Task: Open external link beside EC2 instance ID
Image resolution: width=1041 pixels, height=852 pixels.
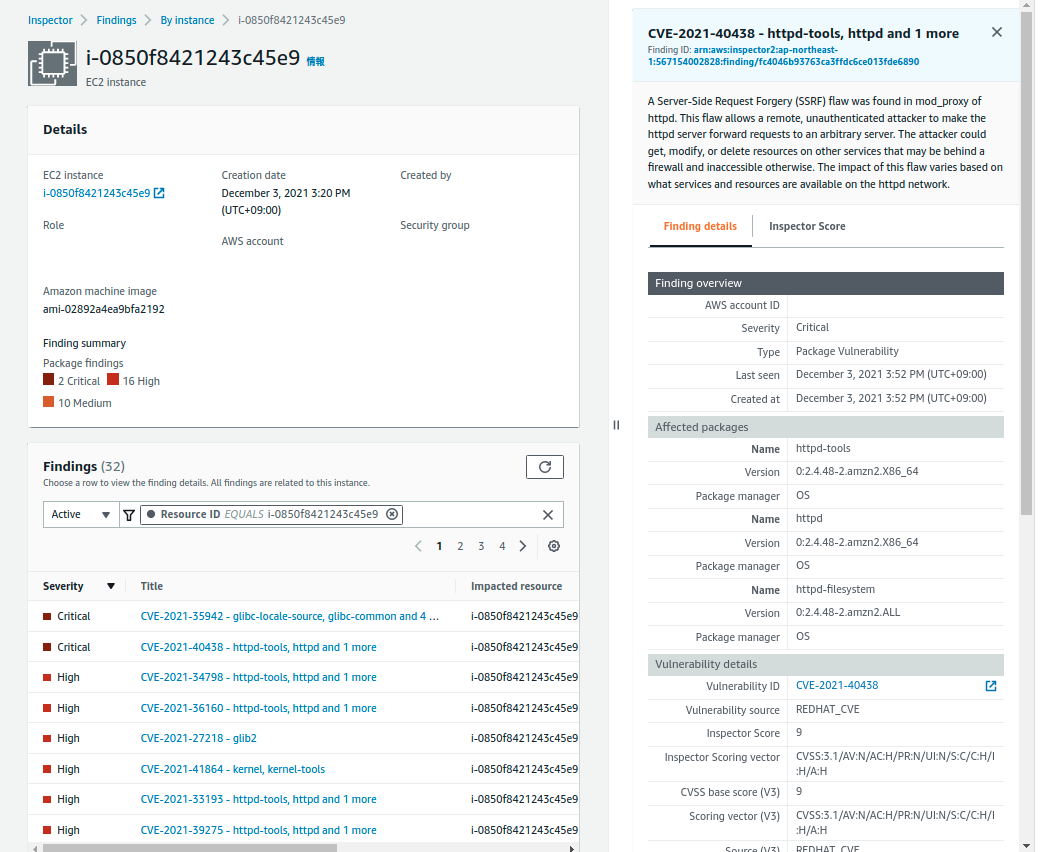Action: point(159,193)
